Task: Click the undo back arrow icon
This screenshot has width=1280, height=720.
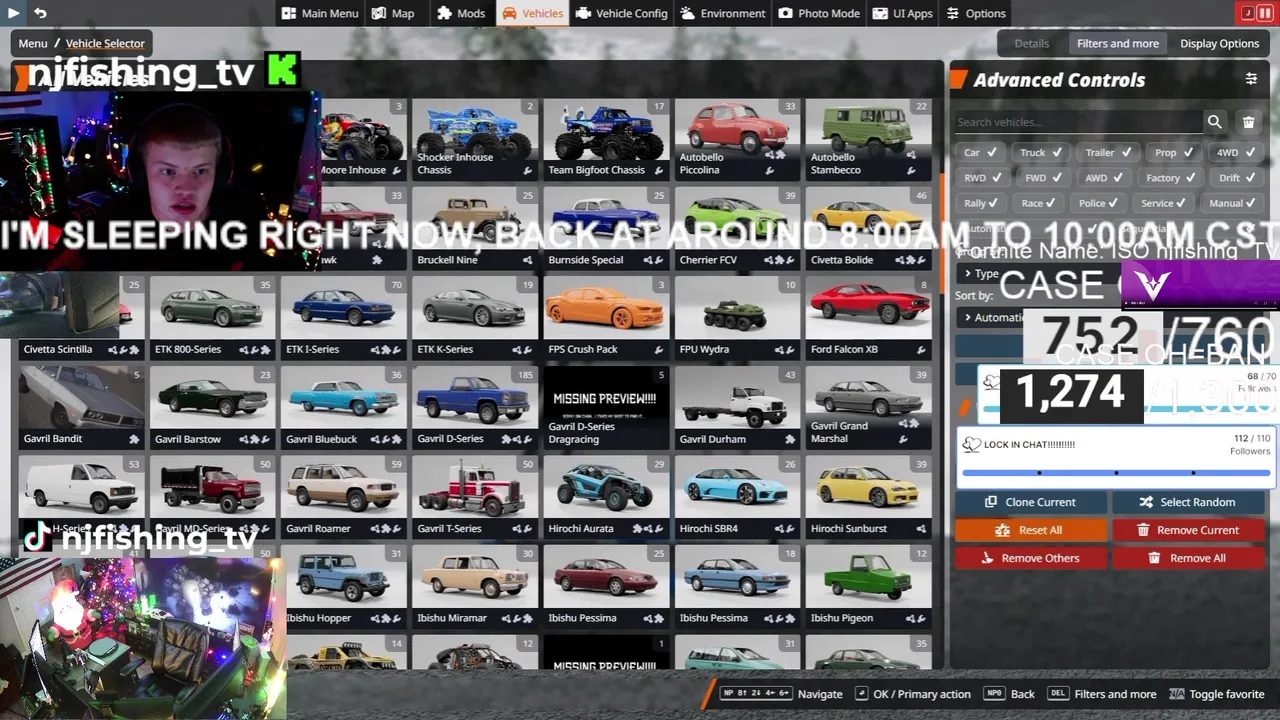Action: click(40, 13)
